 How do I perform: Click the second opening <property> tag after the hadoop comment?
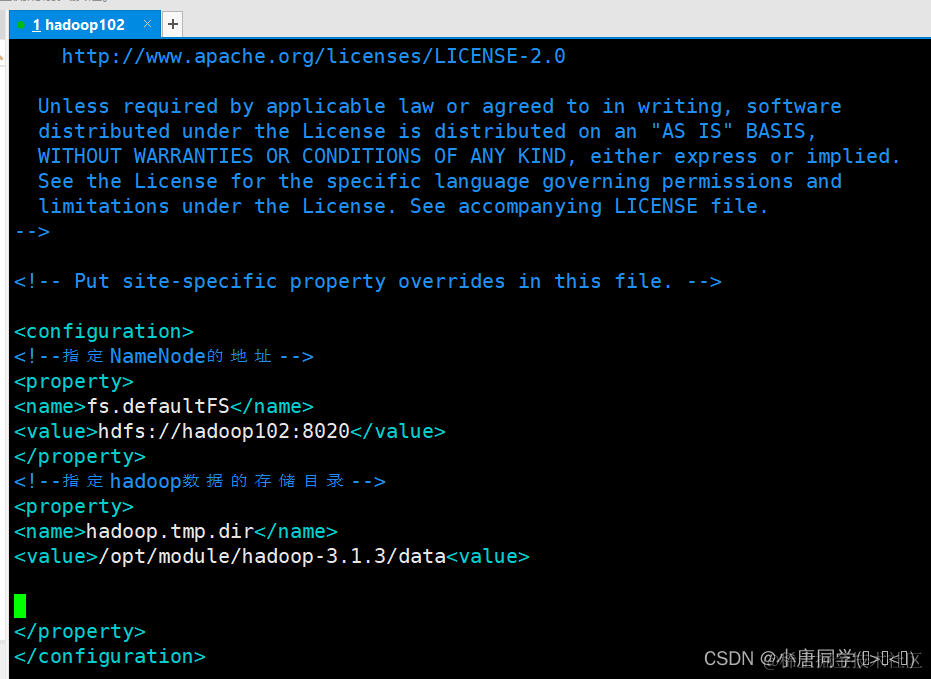pyautogui.click(x=74, y=506)
